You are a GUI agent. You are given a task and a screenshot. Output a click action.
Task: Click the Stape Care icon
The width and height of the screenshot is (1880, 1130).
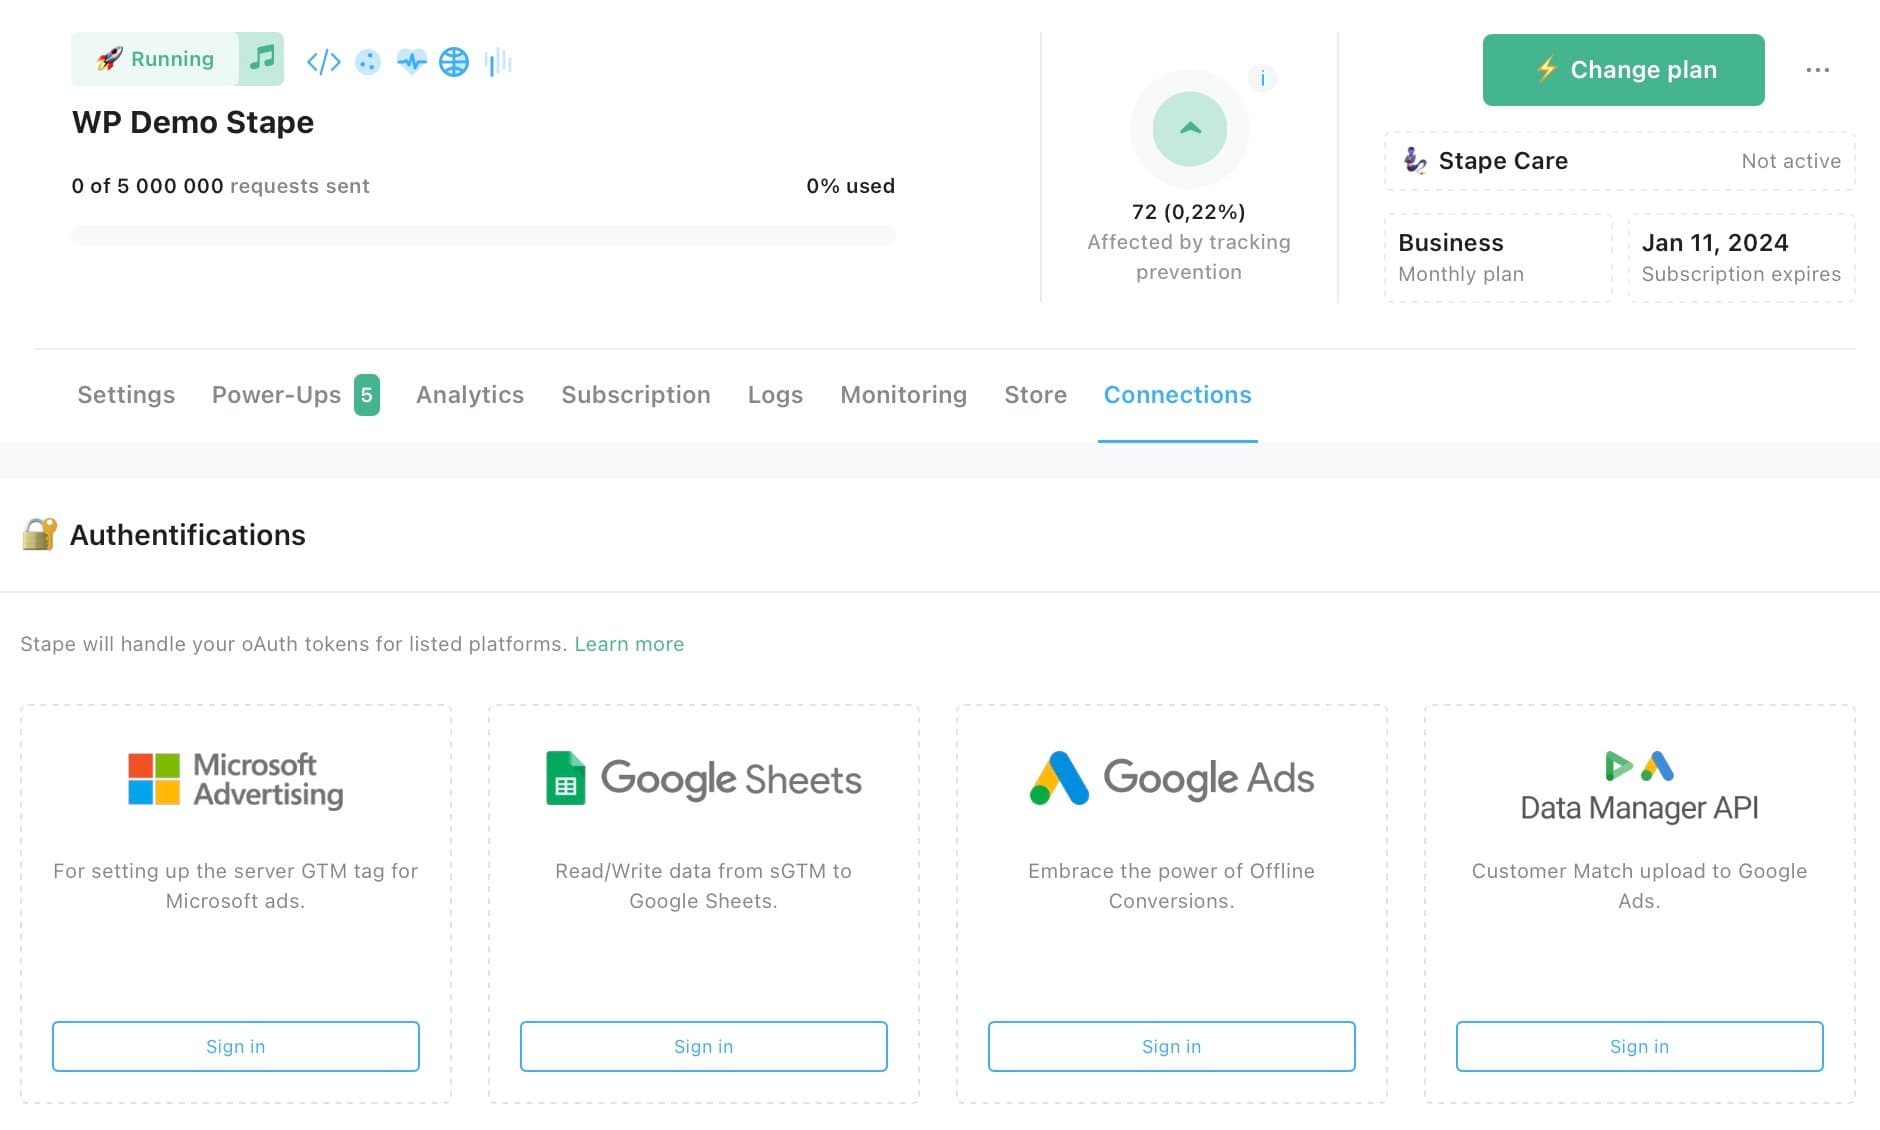1415,160
